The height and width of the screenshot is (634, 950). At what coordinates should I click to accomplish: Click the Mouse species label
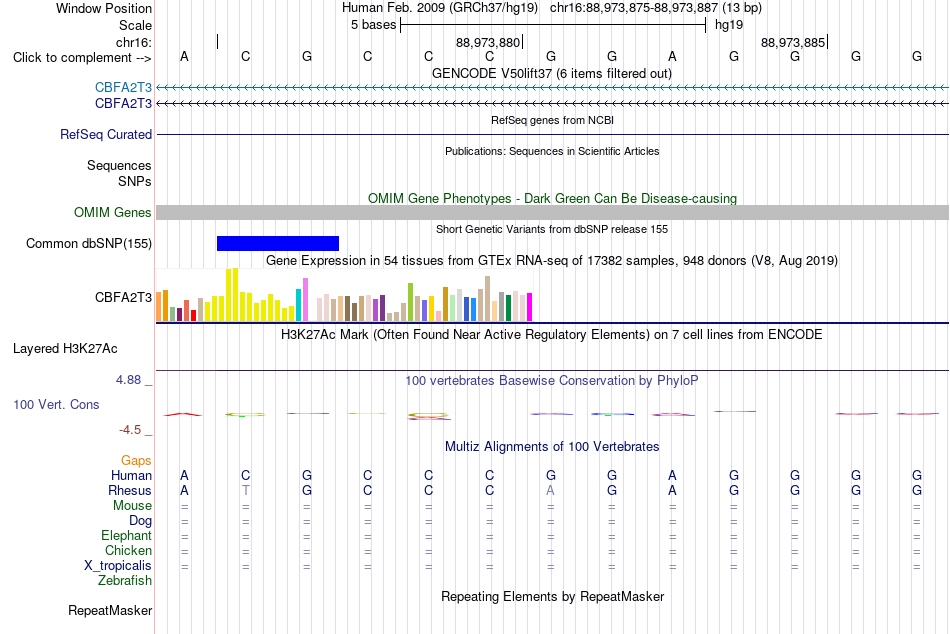click(x=133, y=506)
